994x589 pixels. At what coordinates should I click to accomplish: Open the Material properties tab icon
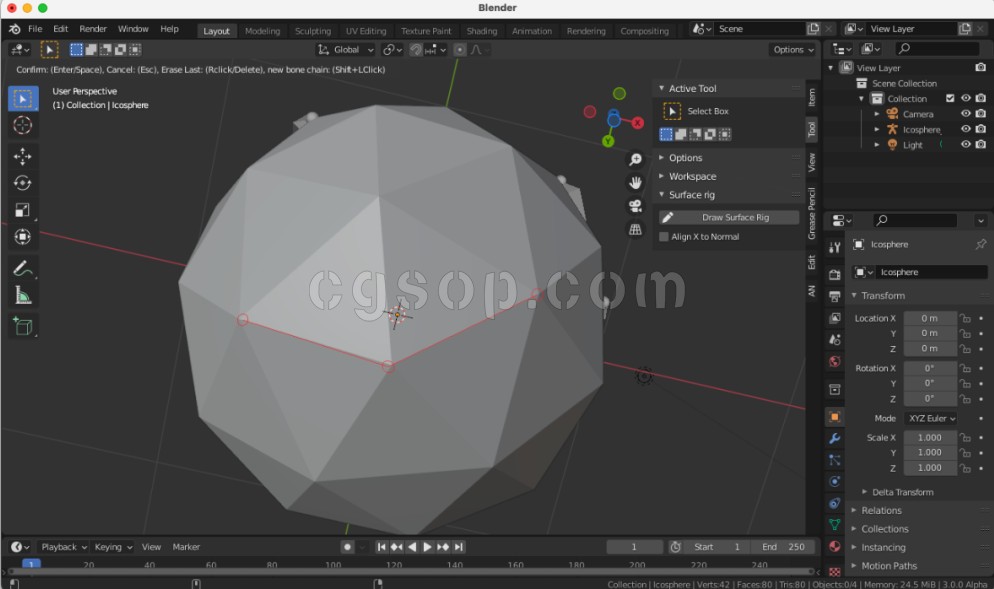click(835, 547)
